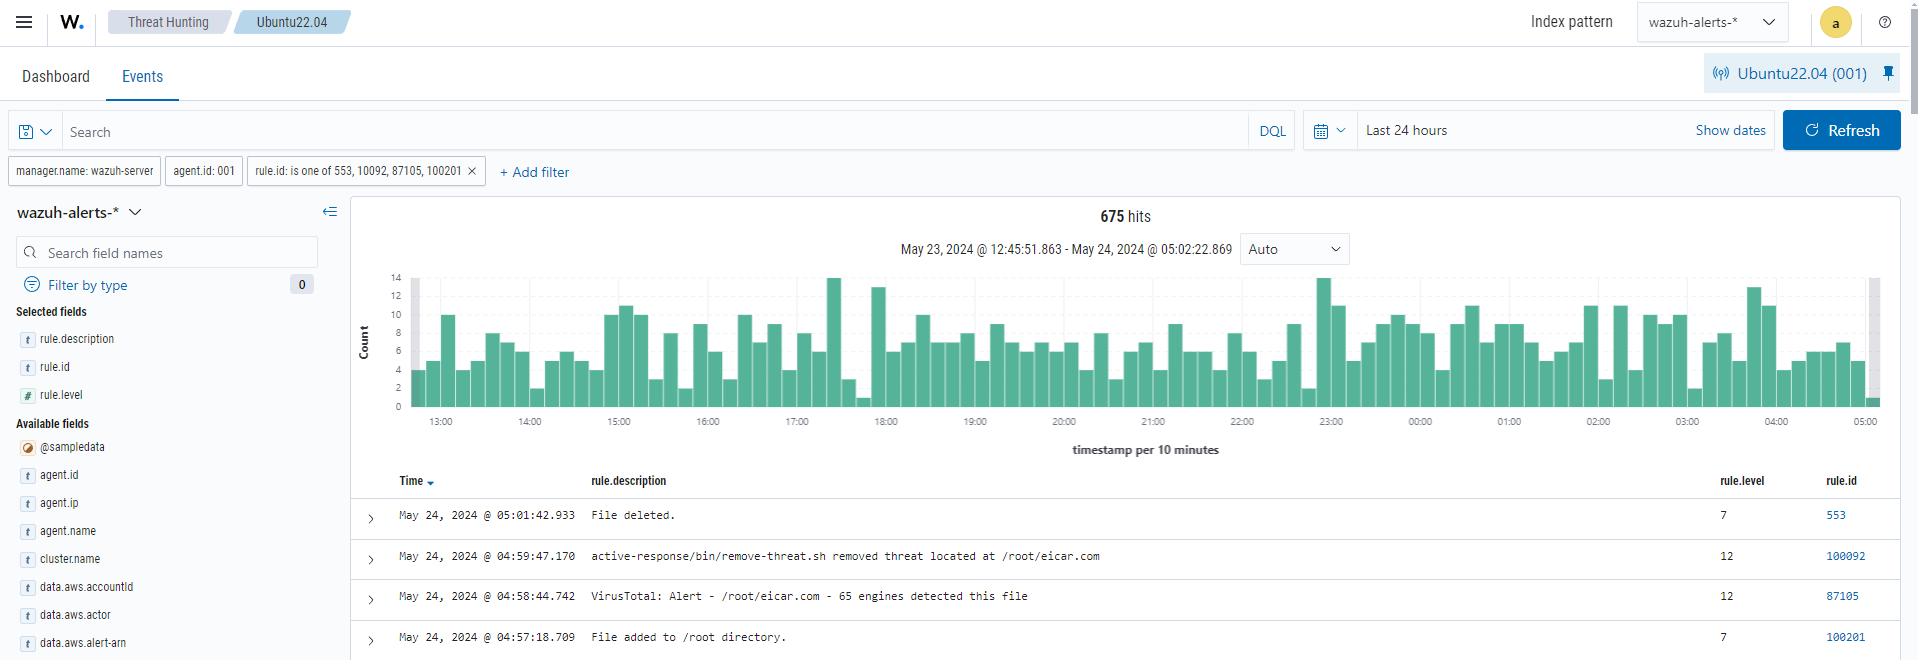Switch to the Dashboard tab

coord(56,76)
